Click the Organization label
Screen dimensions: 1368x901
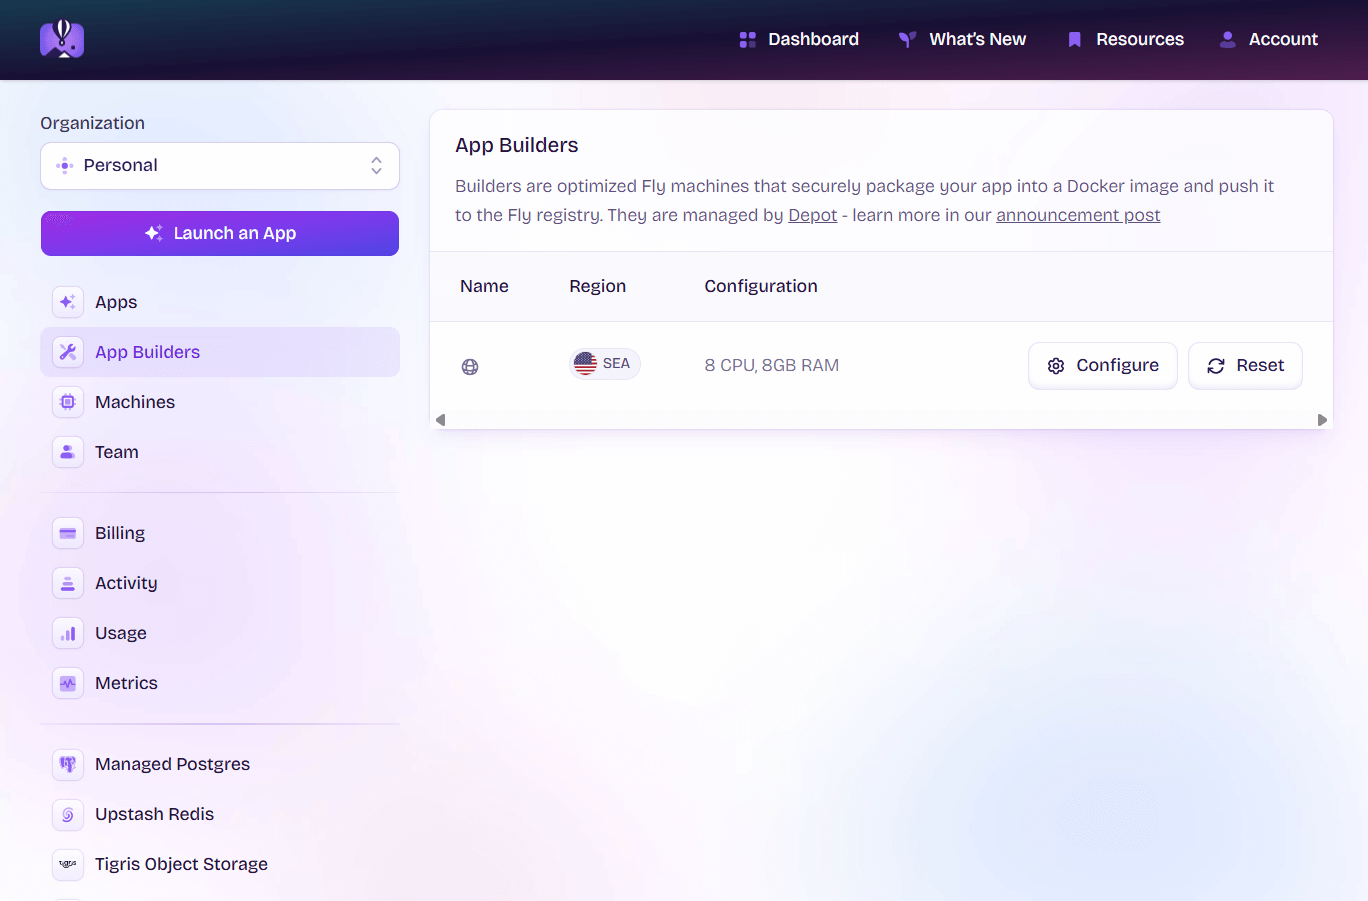point(92,123)
